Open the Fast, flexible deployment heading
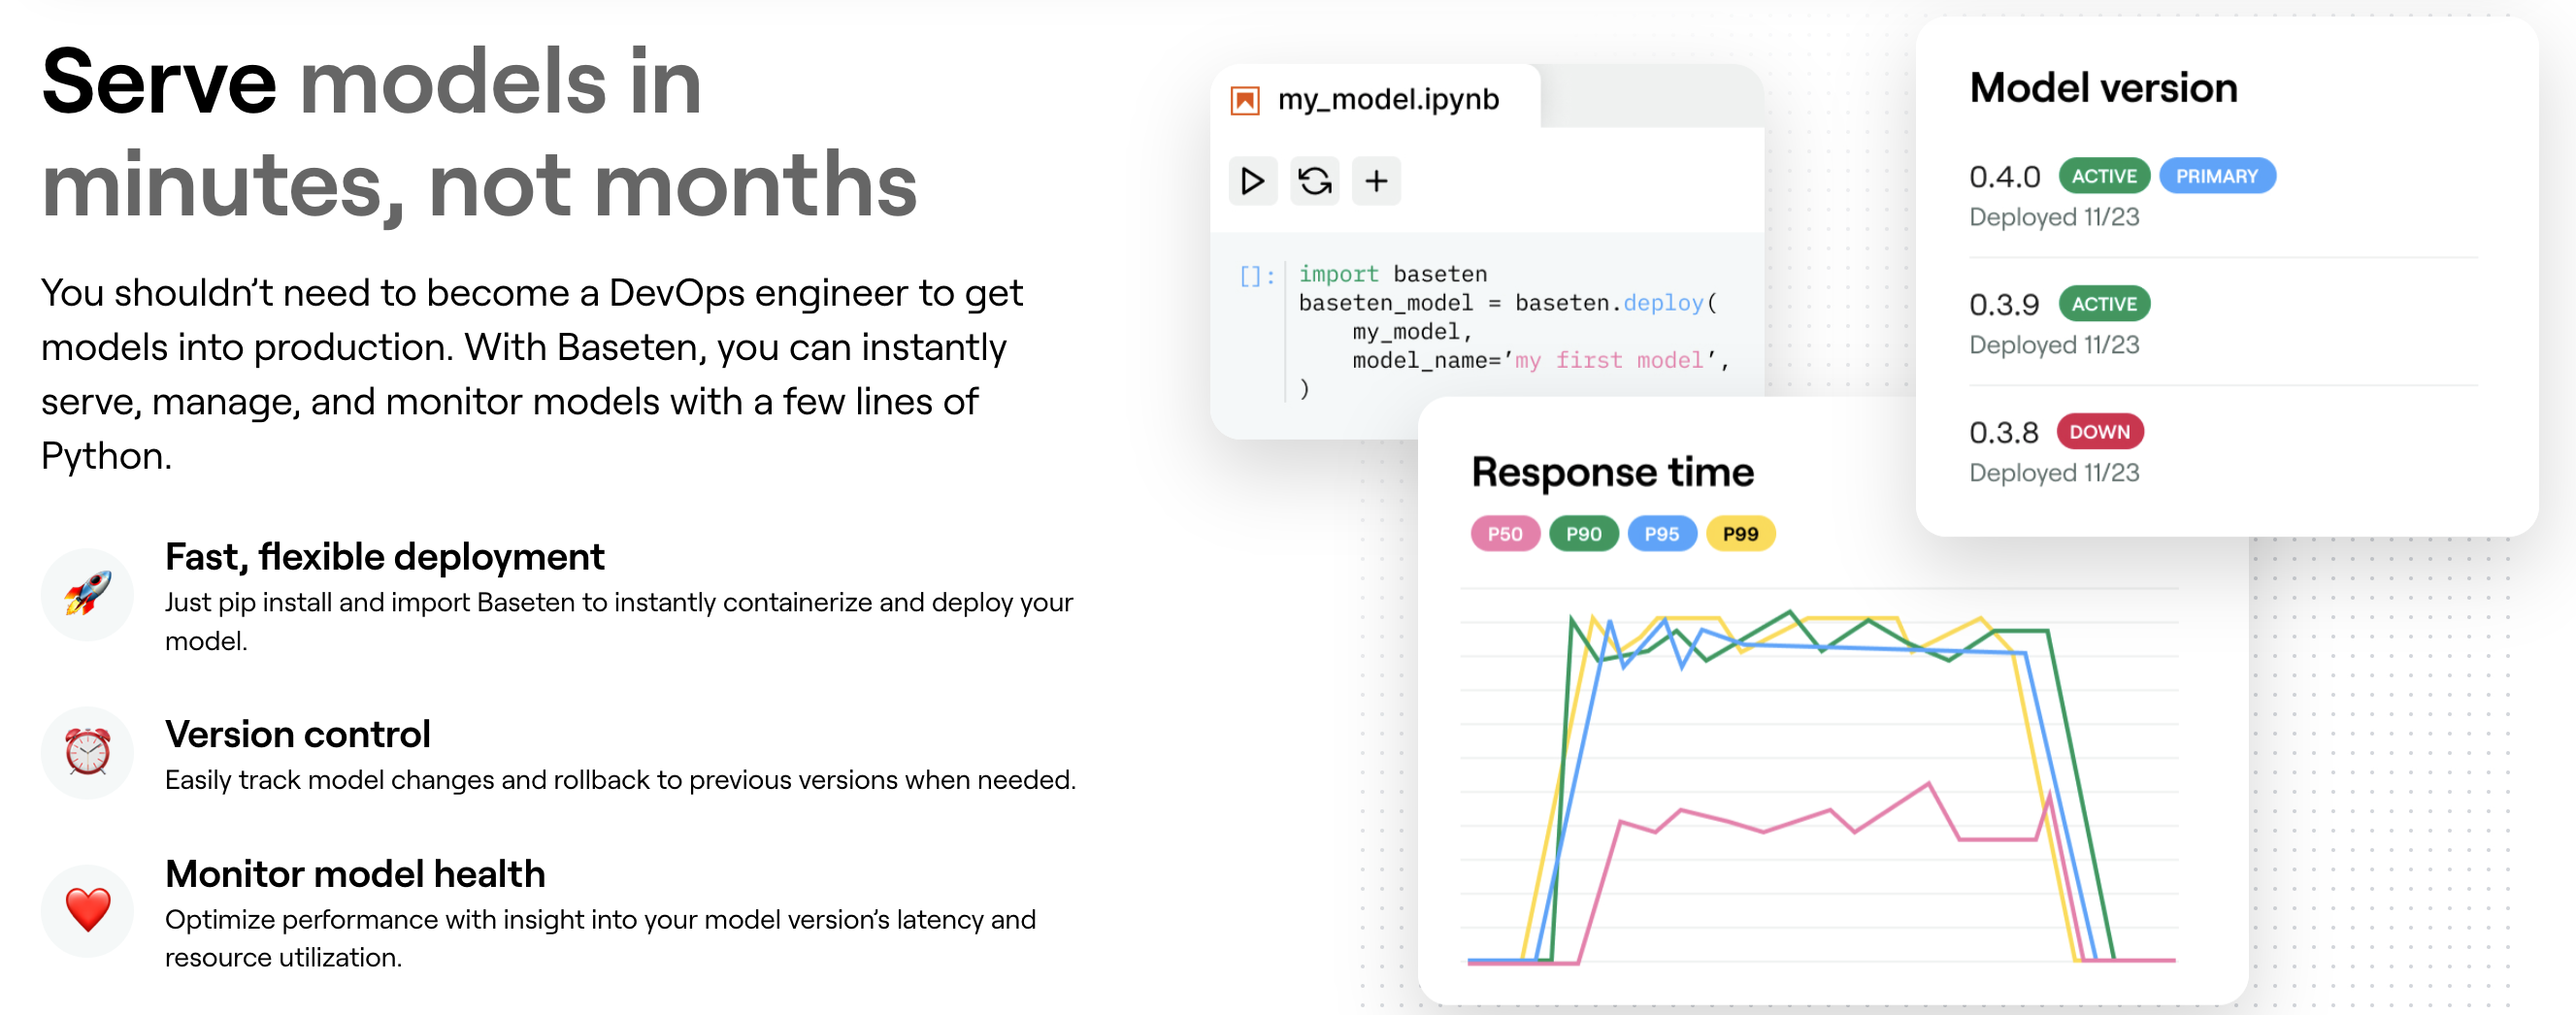This screenshot has height=1015, width=2576. [x=384, y=557]
